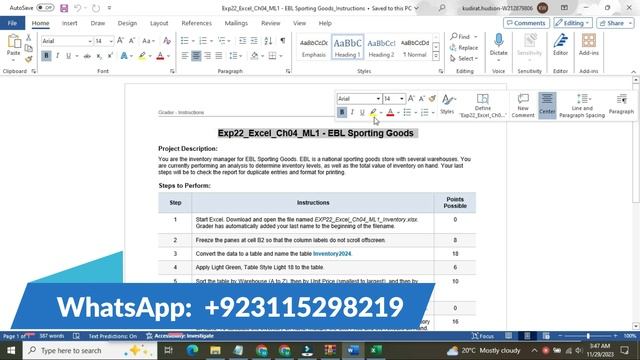The height and width of the screenshot is (360, 640).
Task: Switch to the View tab
Action: coord(299,23)
